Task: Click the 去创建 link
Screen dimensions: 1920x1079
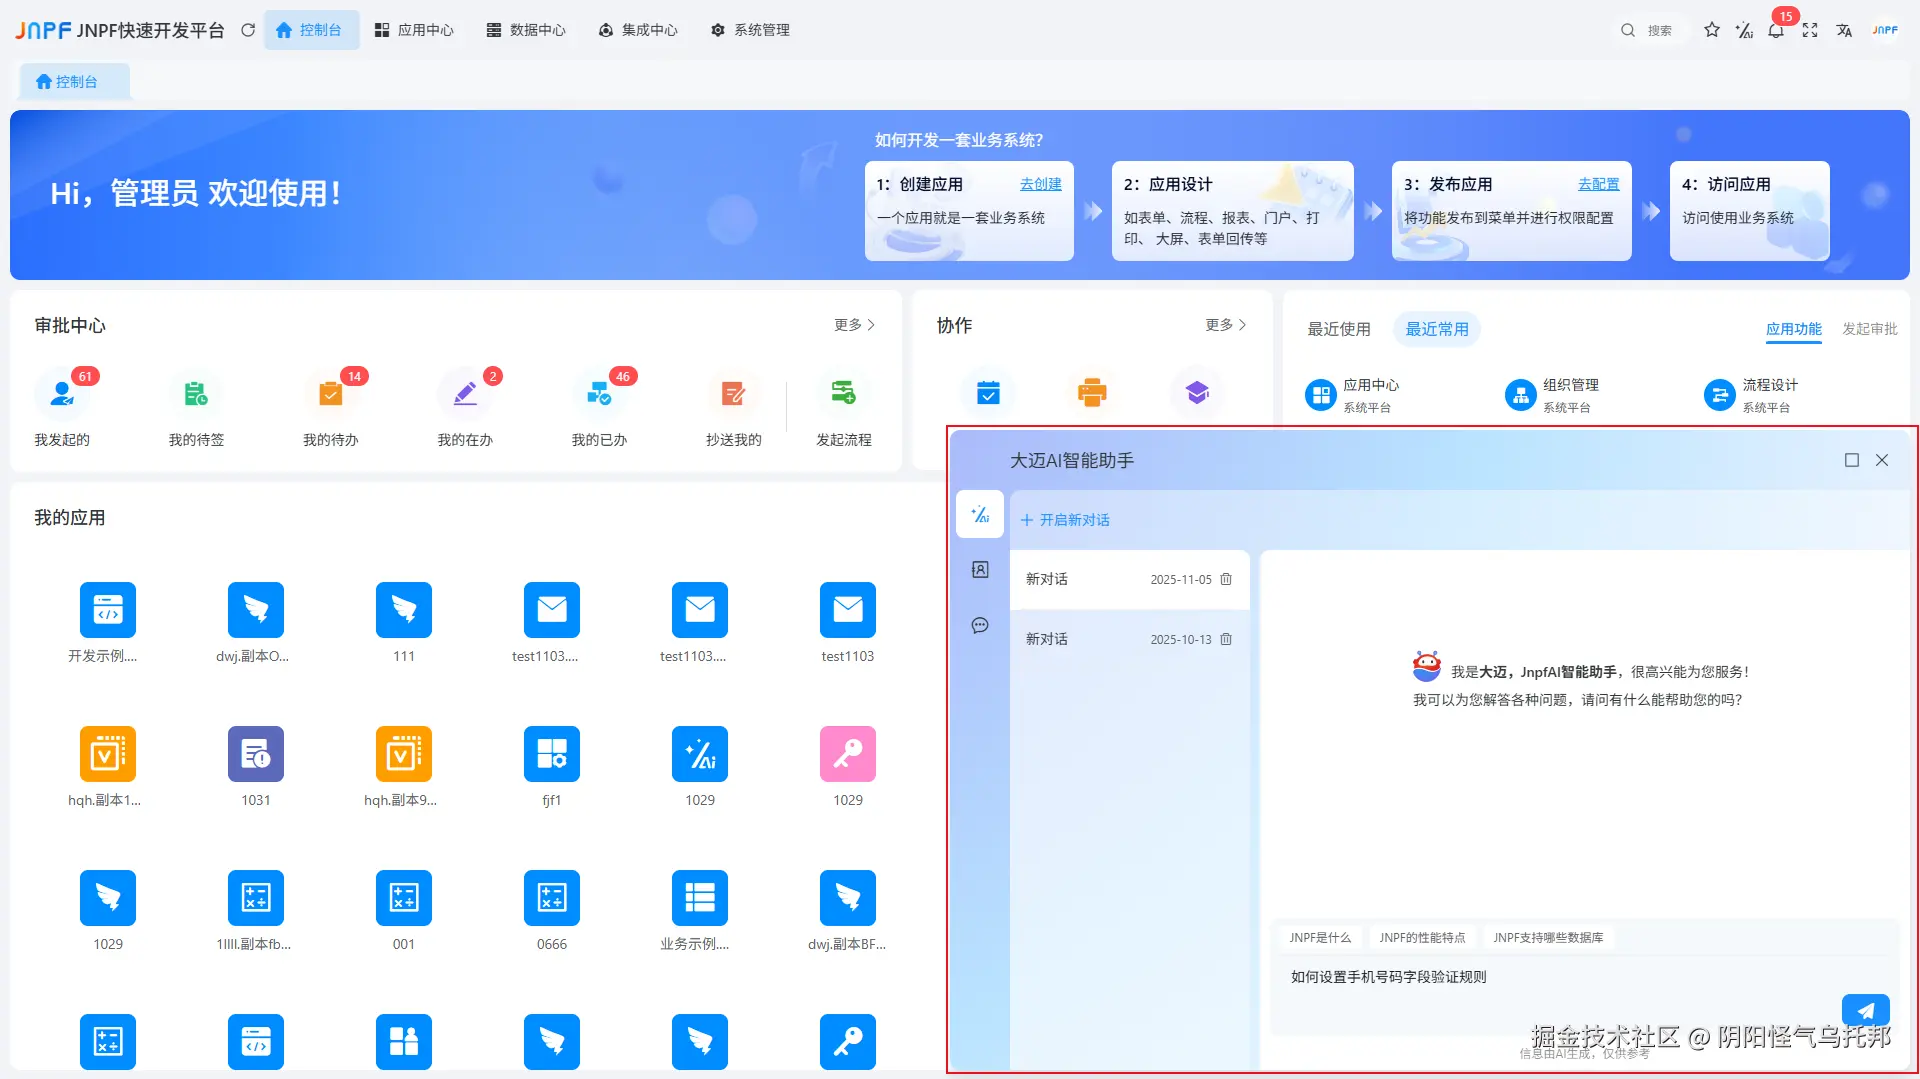Action: pyautogui.click(x=1040, y=184)
